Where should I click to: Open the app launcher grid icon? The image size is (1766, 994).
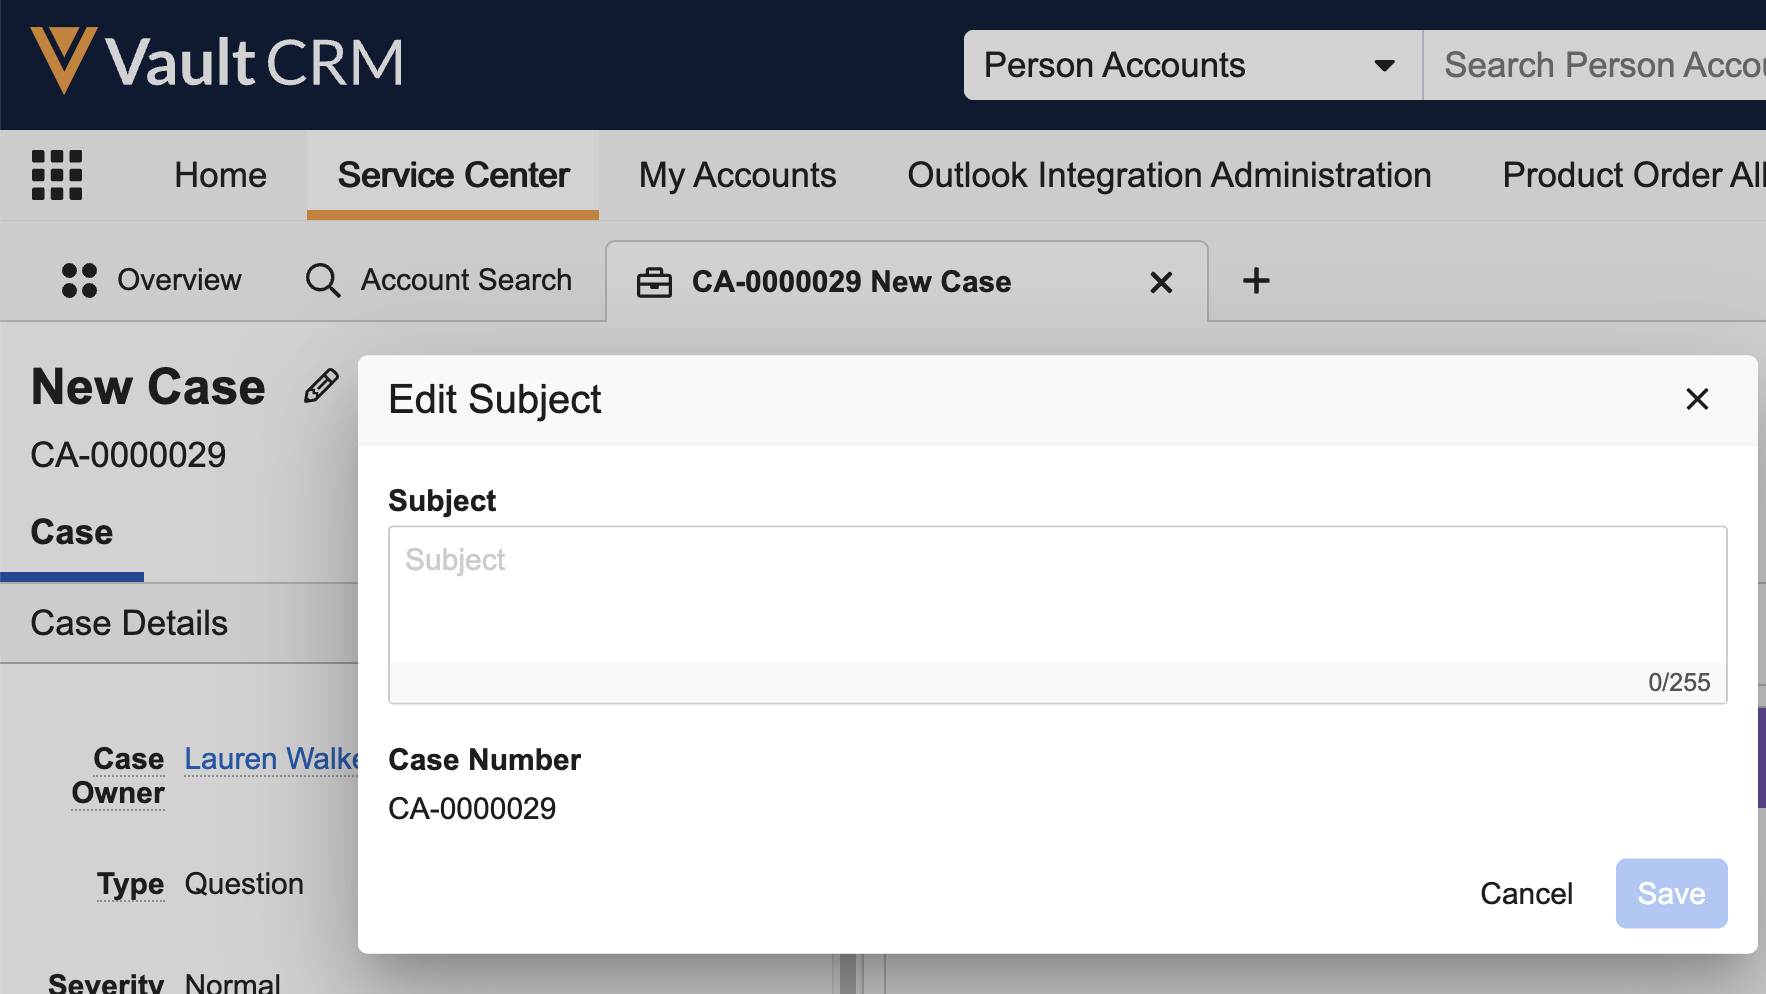click(57, 175)
